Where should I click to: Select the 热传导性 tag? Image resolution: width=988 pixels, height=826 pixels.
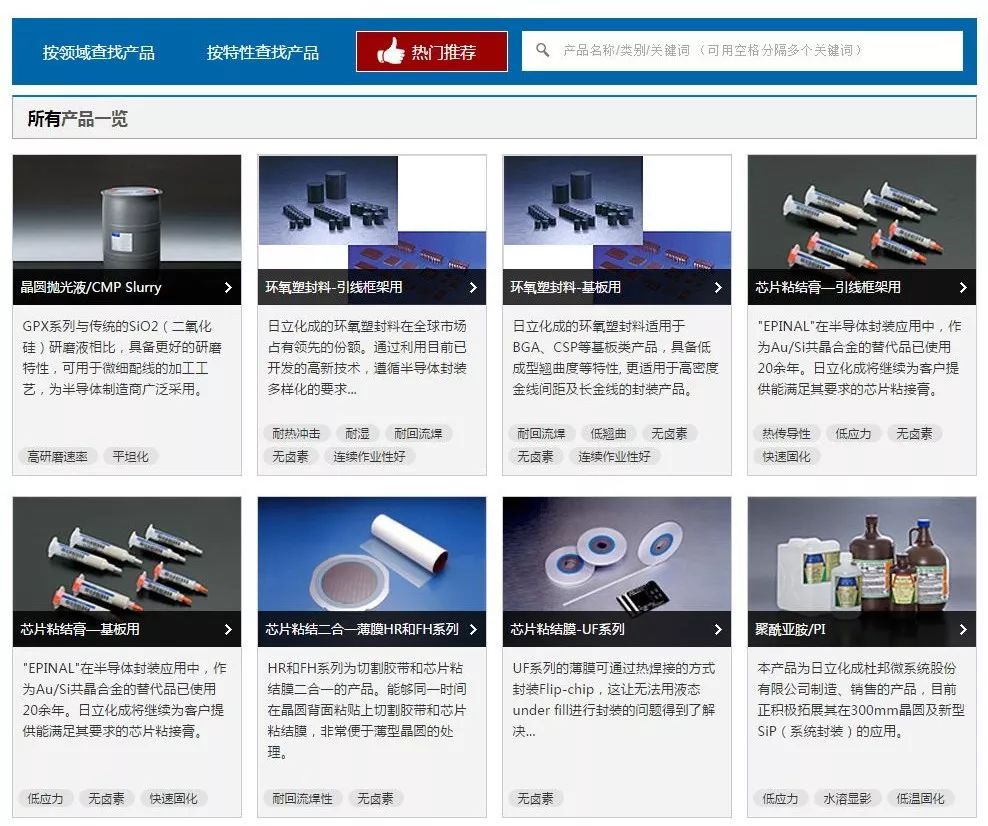[786, 433]
